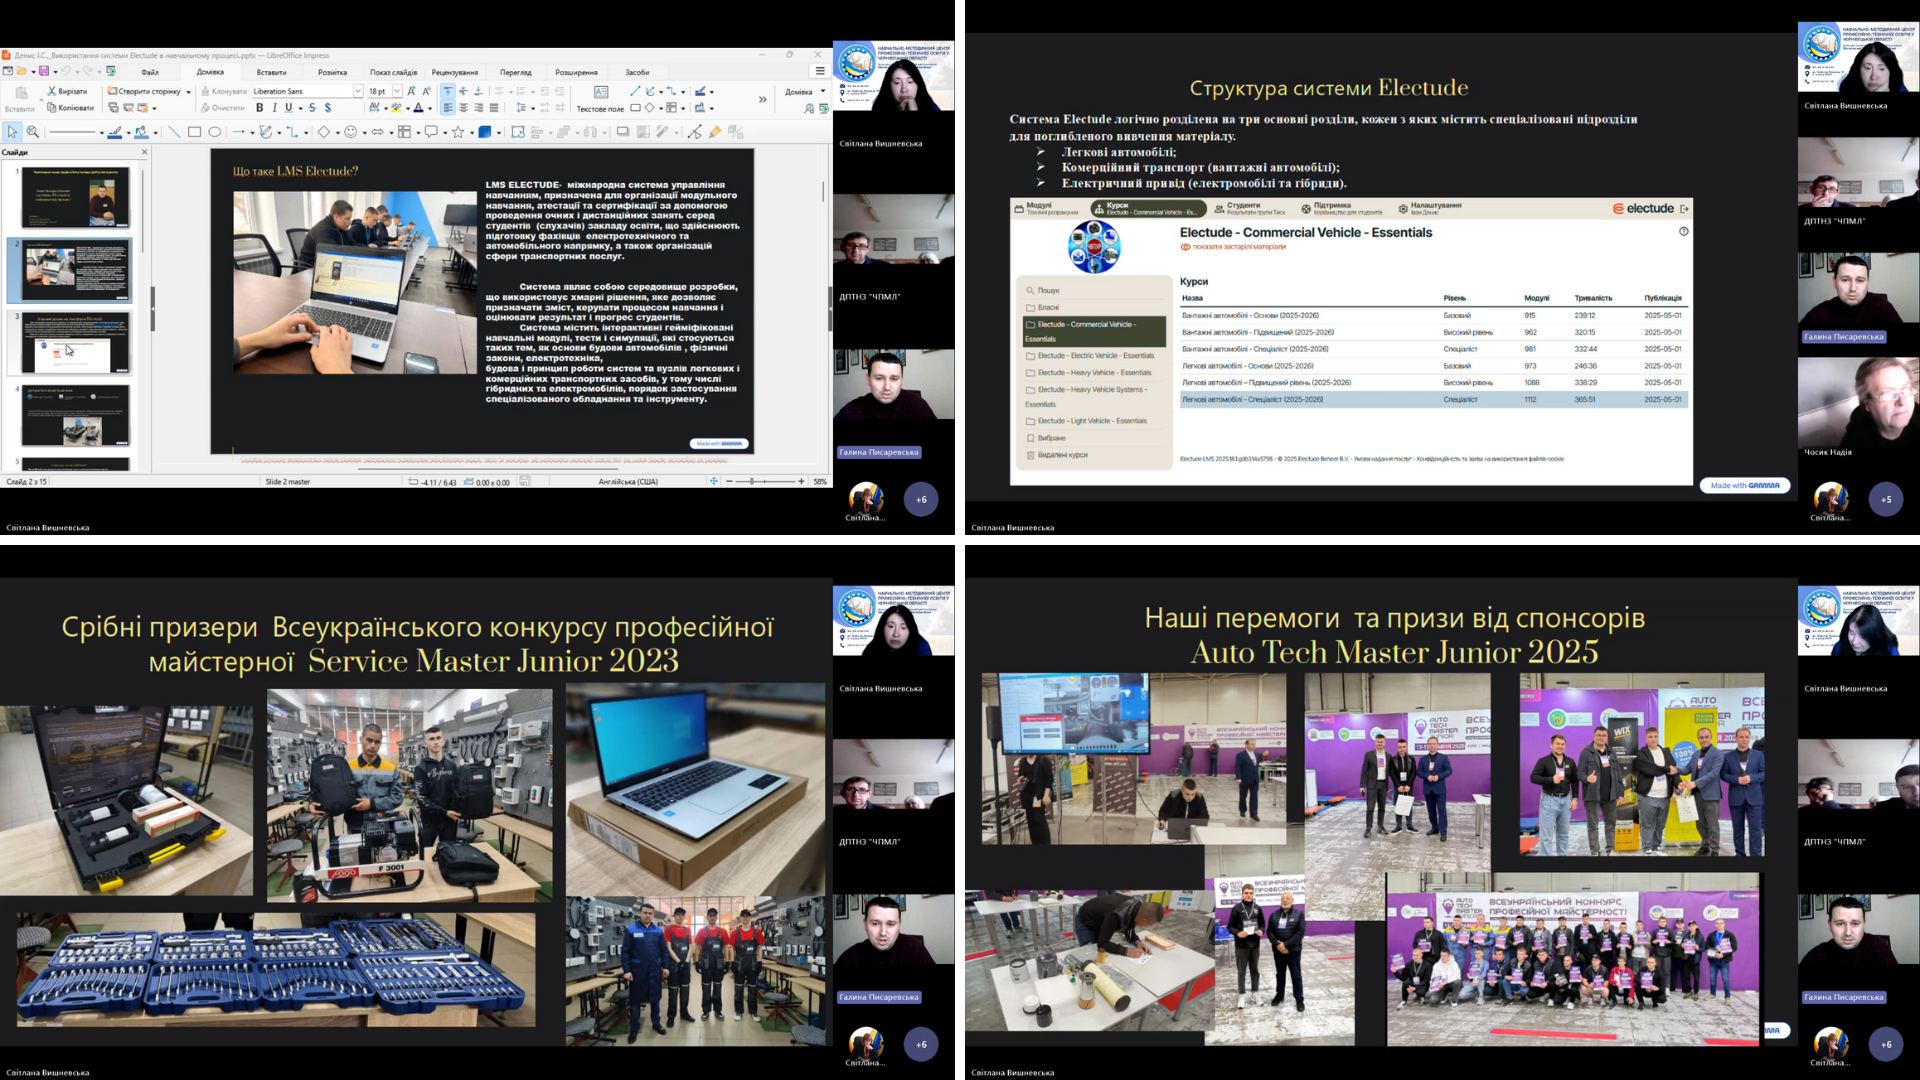Screen dimensions: 1920x1080
Task: Select slide 3 thumbnail in Слайди panel
Action: [76, 342]
